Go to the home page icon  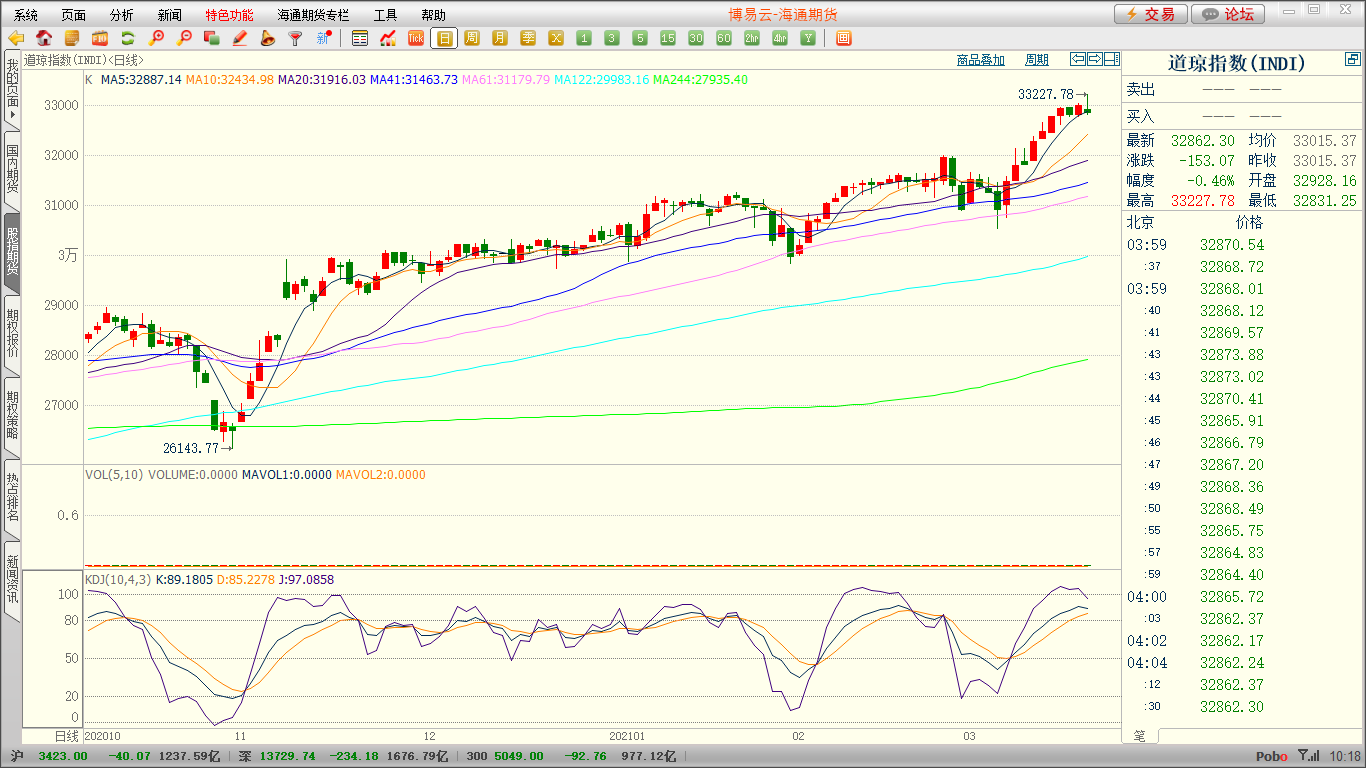tap(44, 38)
